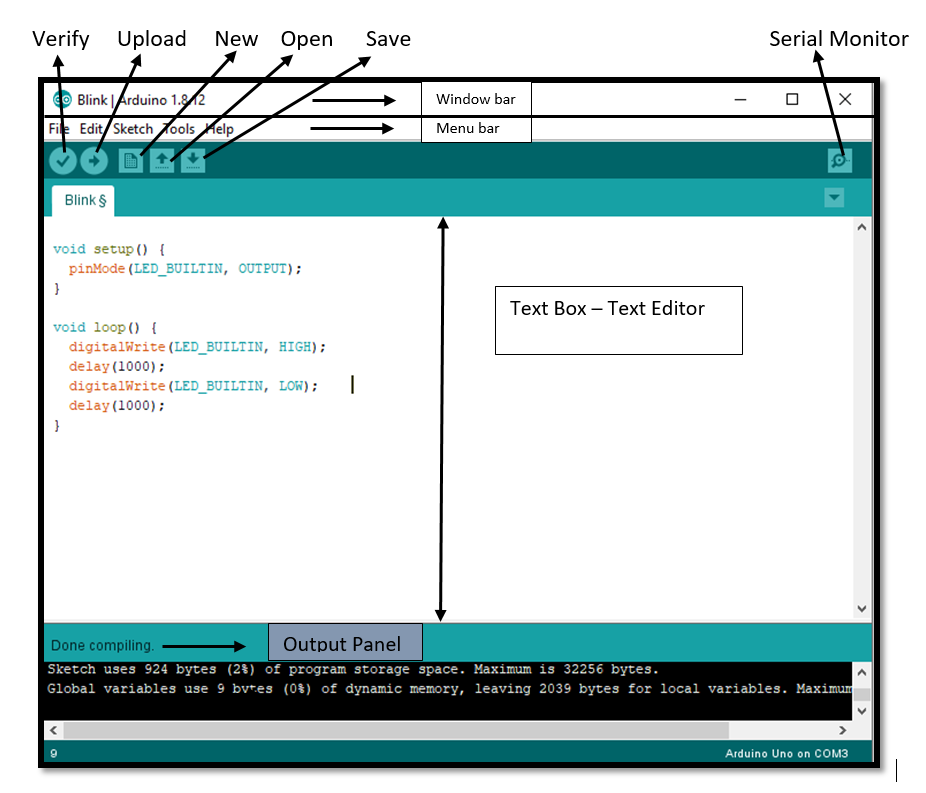Click the 'digitalWrite(LED_BUILTIN, LOW);' line

click(x=193, y=386)
